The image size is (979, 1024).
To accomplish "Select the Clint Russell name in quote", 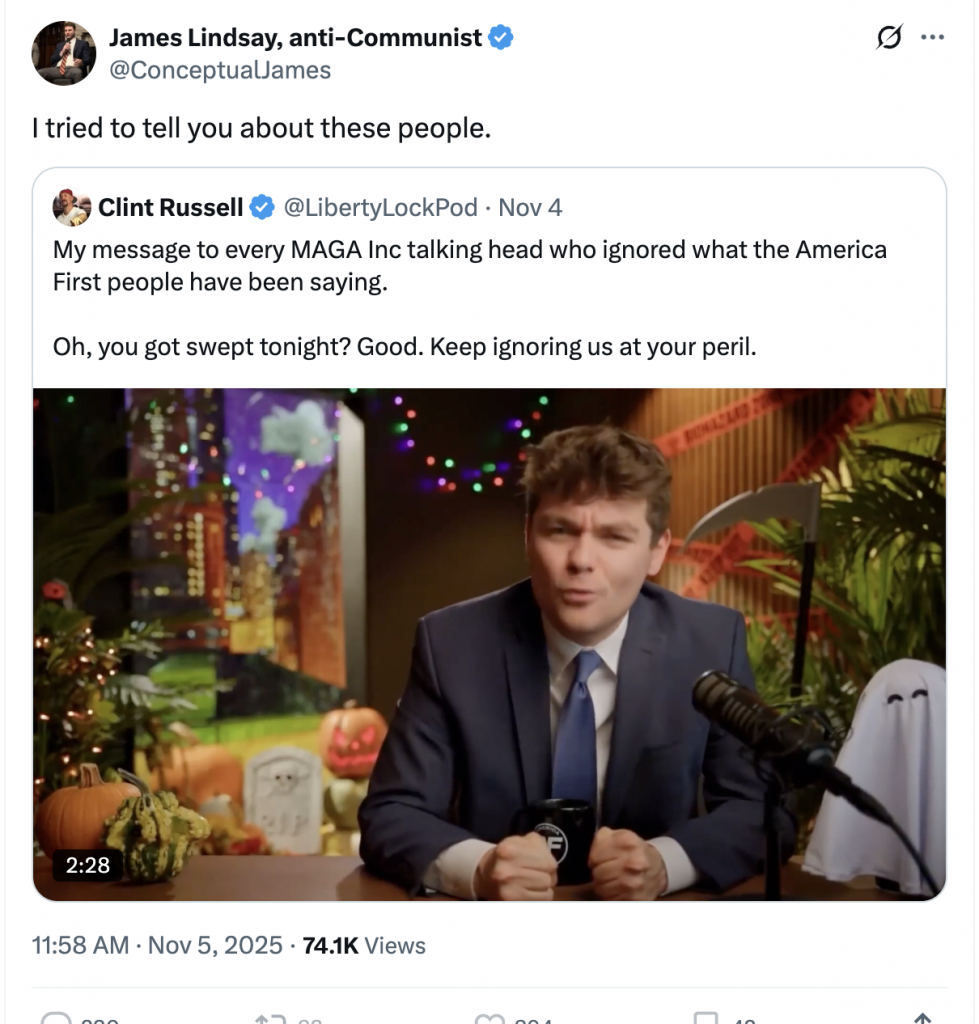I will coord(170,208).
